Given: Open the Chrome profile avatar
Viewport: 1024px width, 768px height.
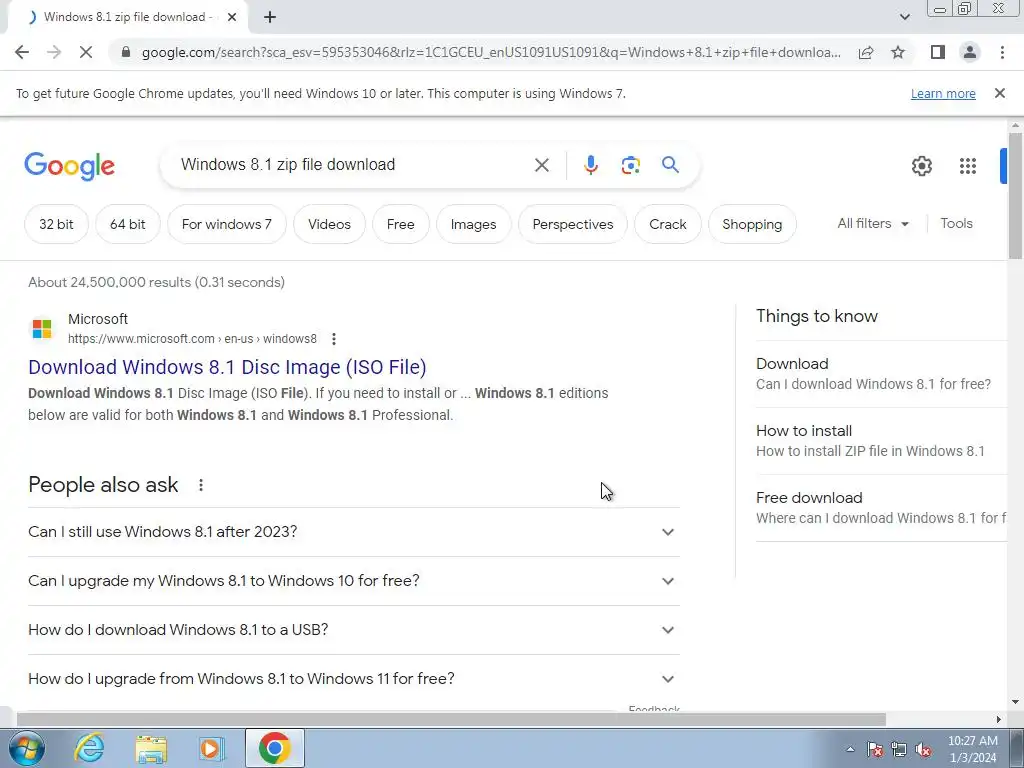Looking at the screenshot, I should [x=970, y=52].
